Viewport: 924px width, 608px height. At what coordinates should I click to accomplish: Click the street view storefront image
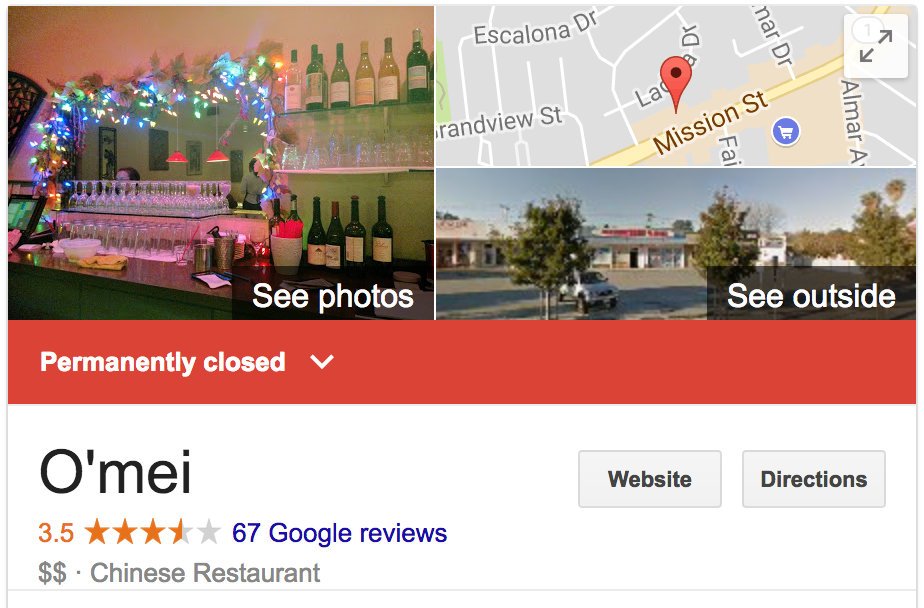(x=676, y=244)
